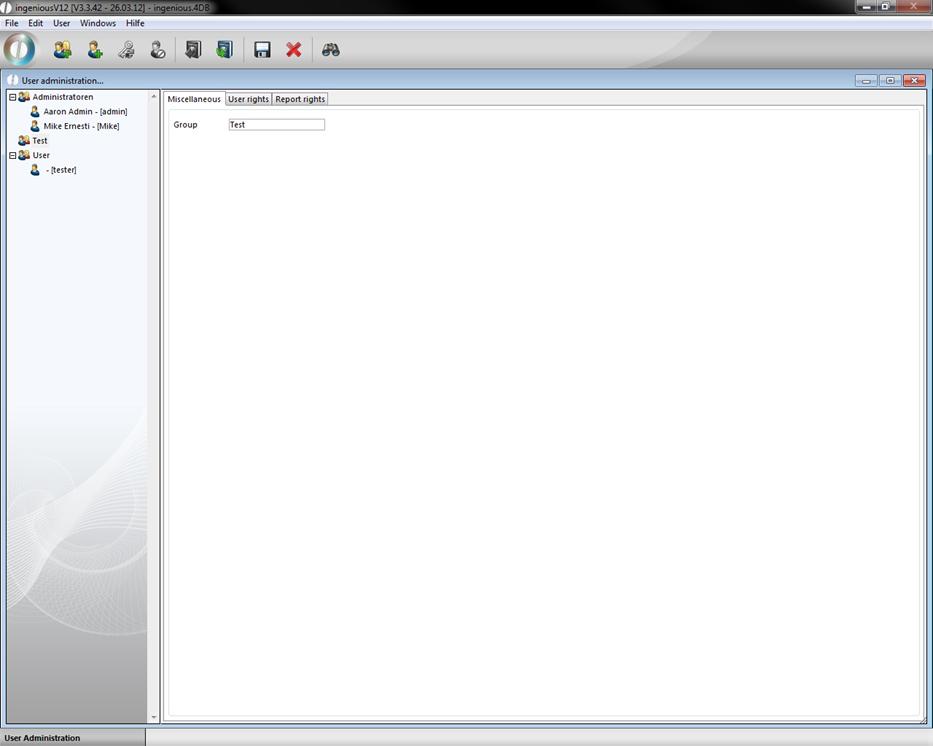
Task: Click the add new user toolbar icon
Action: (x=95, y=49)
